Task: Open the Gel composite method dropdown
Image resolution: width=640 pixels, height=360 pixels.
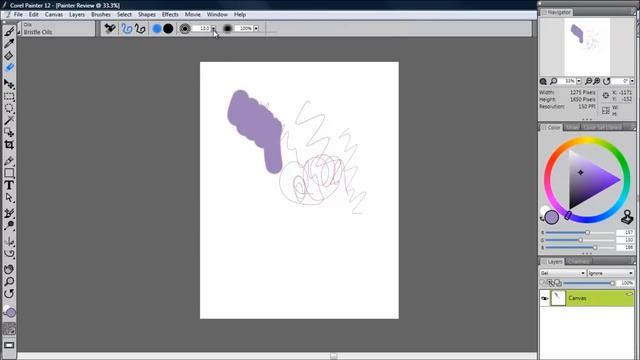Action: point(562,273)
